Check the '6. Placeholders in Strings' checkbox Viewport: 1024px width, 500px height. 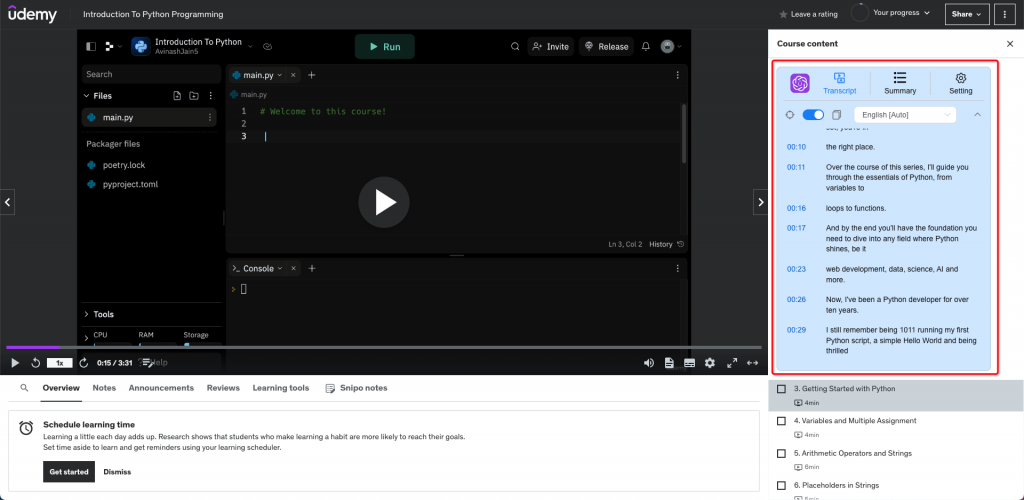(x=781, y=486)
